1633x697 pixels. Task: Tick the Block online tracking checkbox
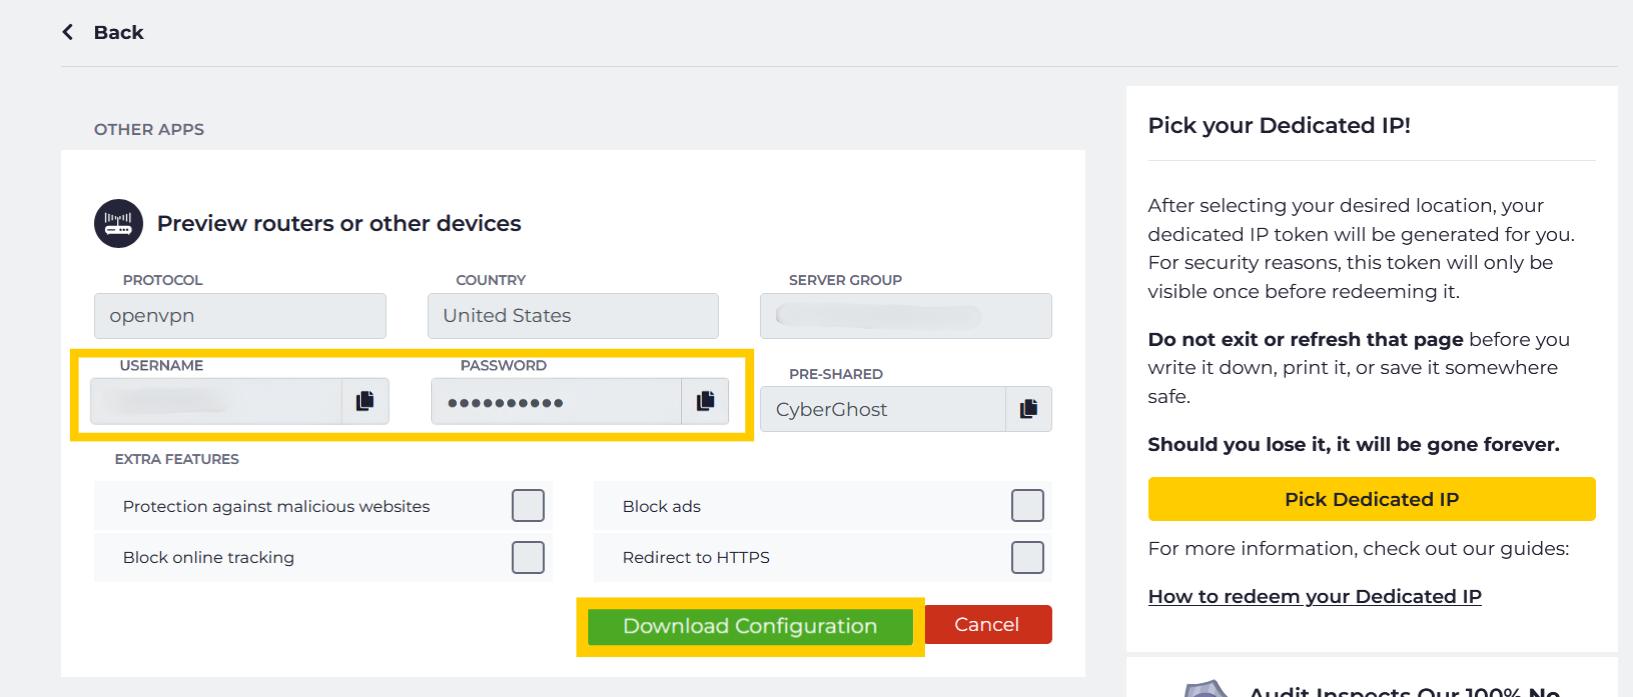[528, 557]
